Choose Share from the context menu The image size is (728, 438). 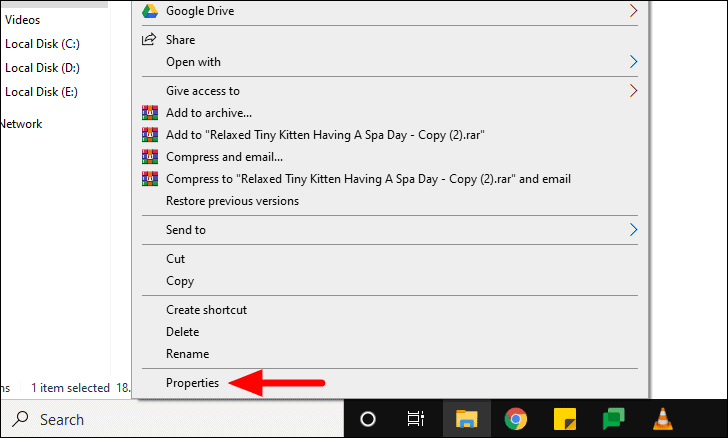click(x=390, y=39)
